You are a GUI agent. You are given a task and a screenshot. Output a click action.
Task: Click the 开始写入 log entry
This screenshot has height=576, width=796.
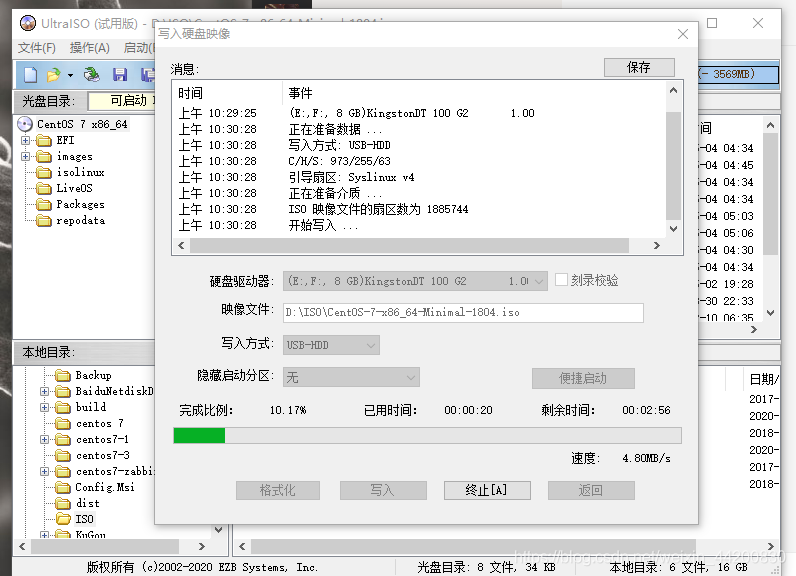click(x=323, y=225)
